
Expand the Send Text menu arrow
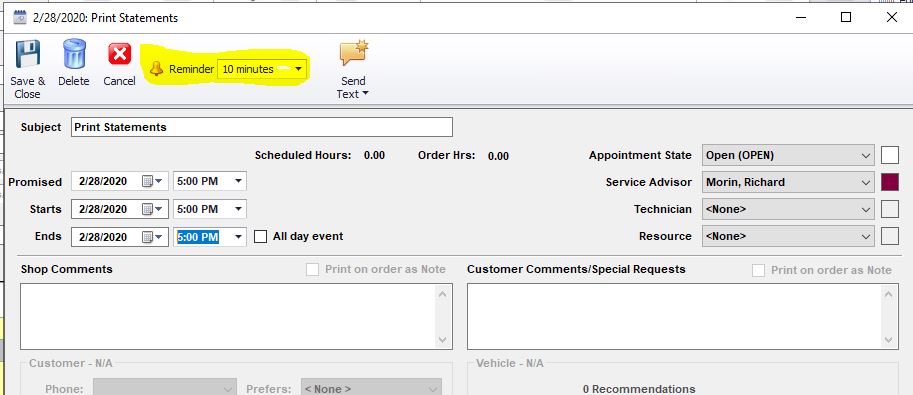[365, 94]
